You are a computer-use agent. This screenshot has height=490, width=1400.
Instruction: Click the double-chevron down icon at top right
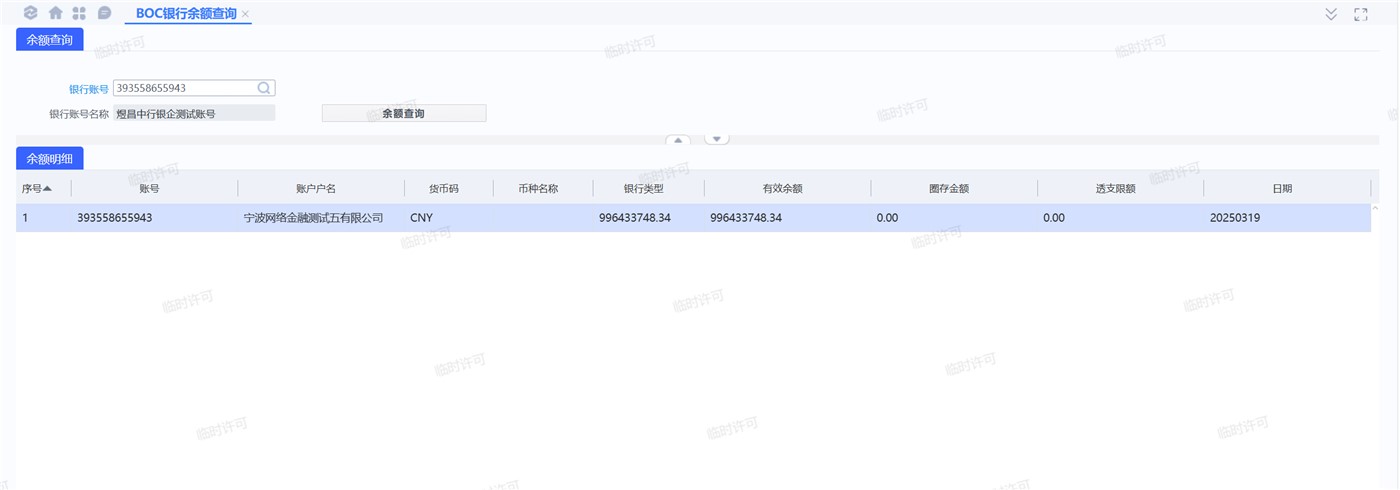(1331, 14)
